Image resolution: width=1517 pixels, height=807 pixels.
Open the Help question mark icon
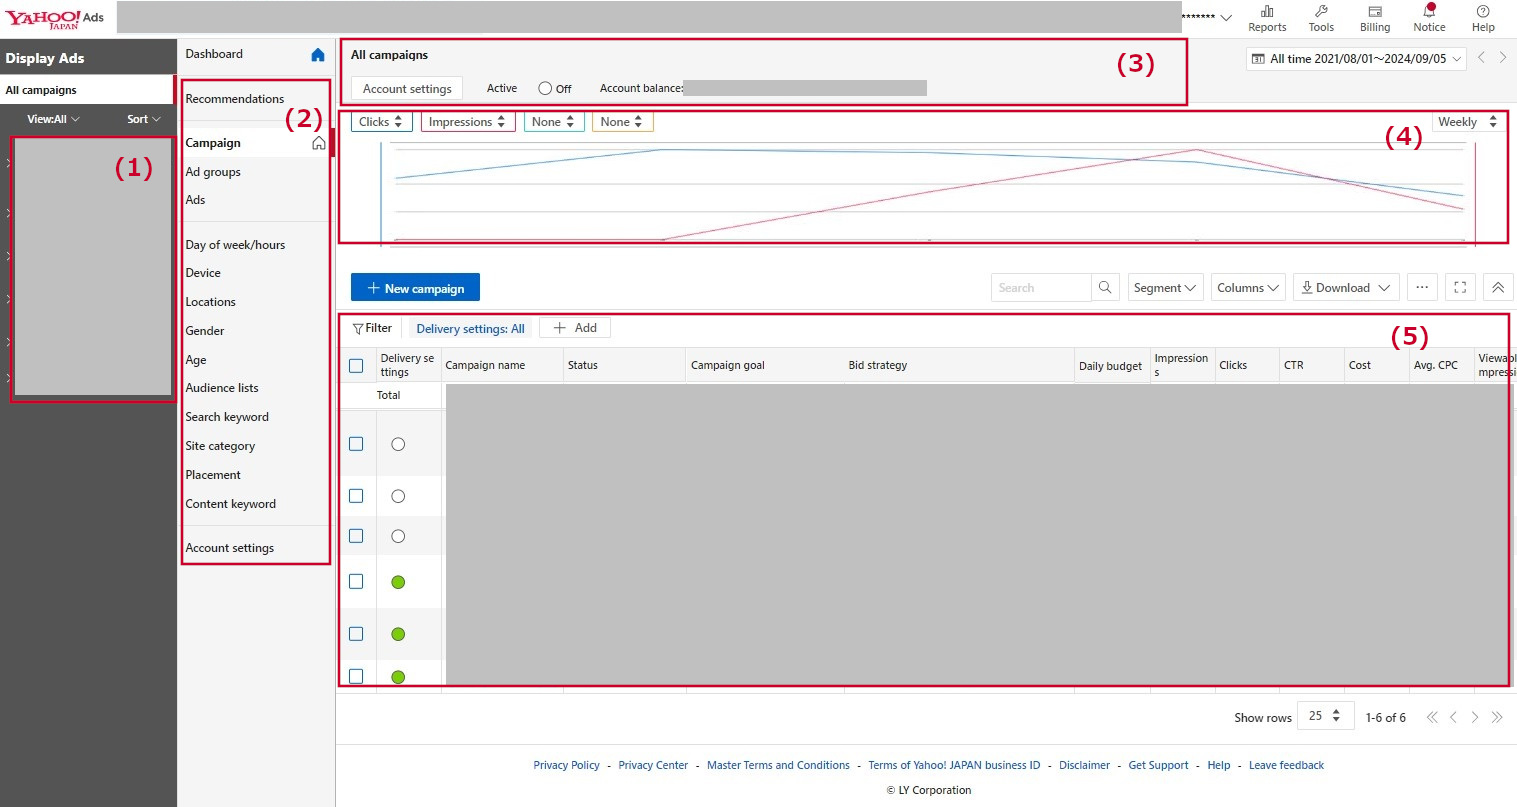tap(1483, 12)
